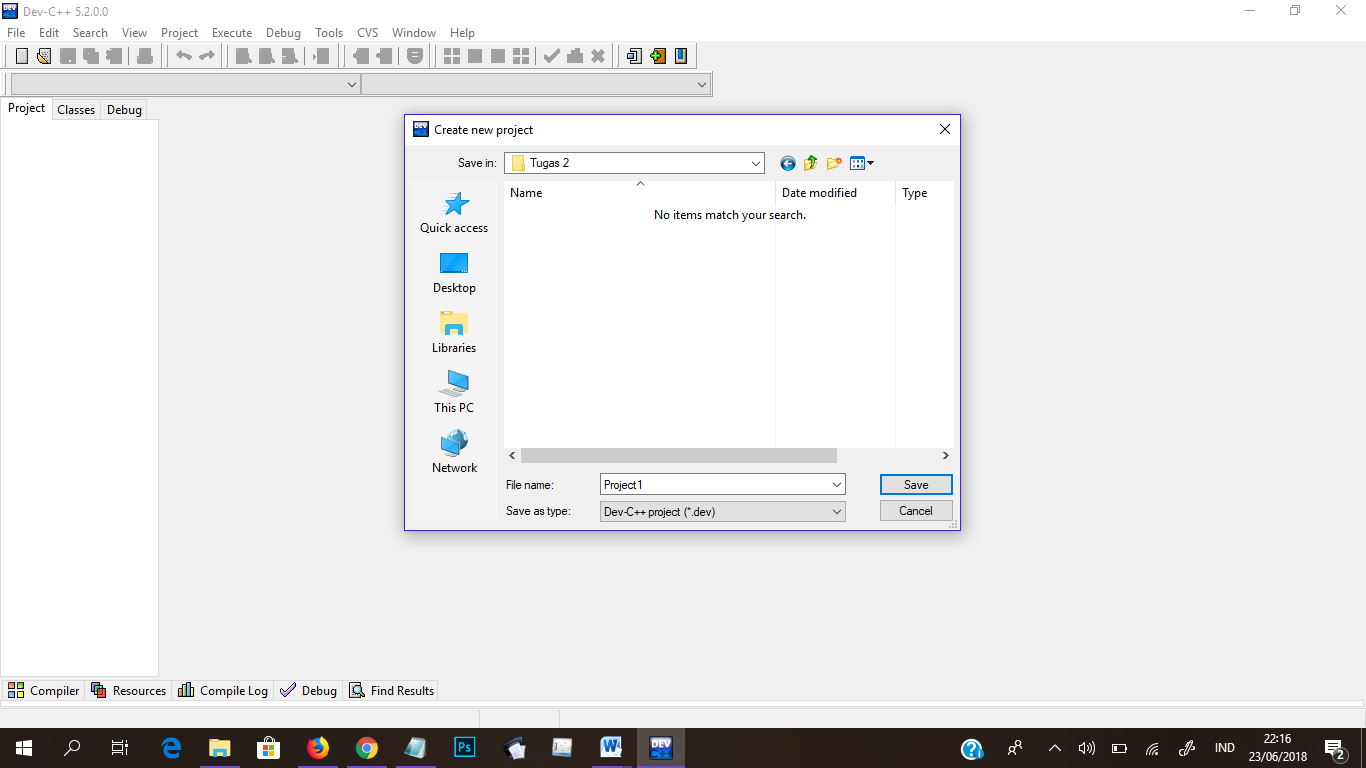The width and height of the screenshot is (1366, 768).
Task: Click the toolbar icon left of green plus
Action: (634, 56)
